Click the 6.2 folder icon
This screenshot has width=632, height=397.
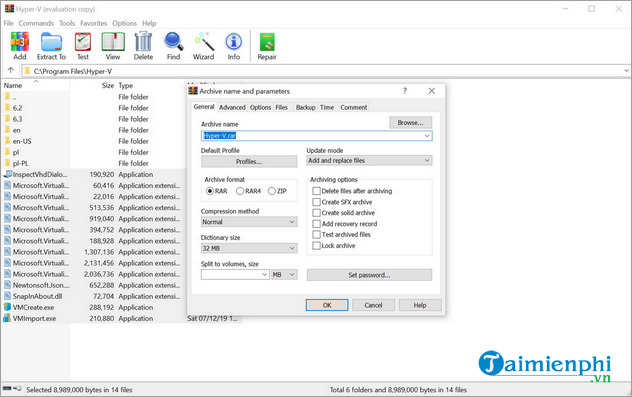click(x=7, y=108)
